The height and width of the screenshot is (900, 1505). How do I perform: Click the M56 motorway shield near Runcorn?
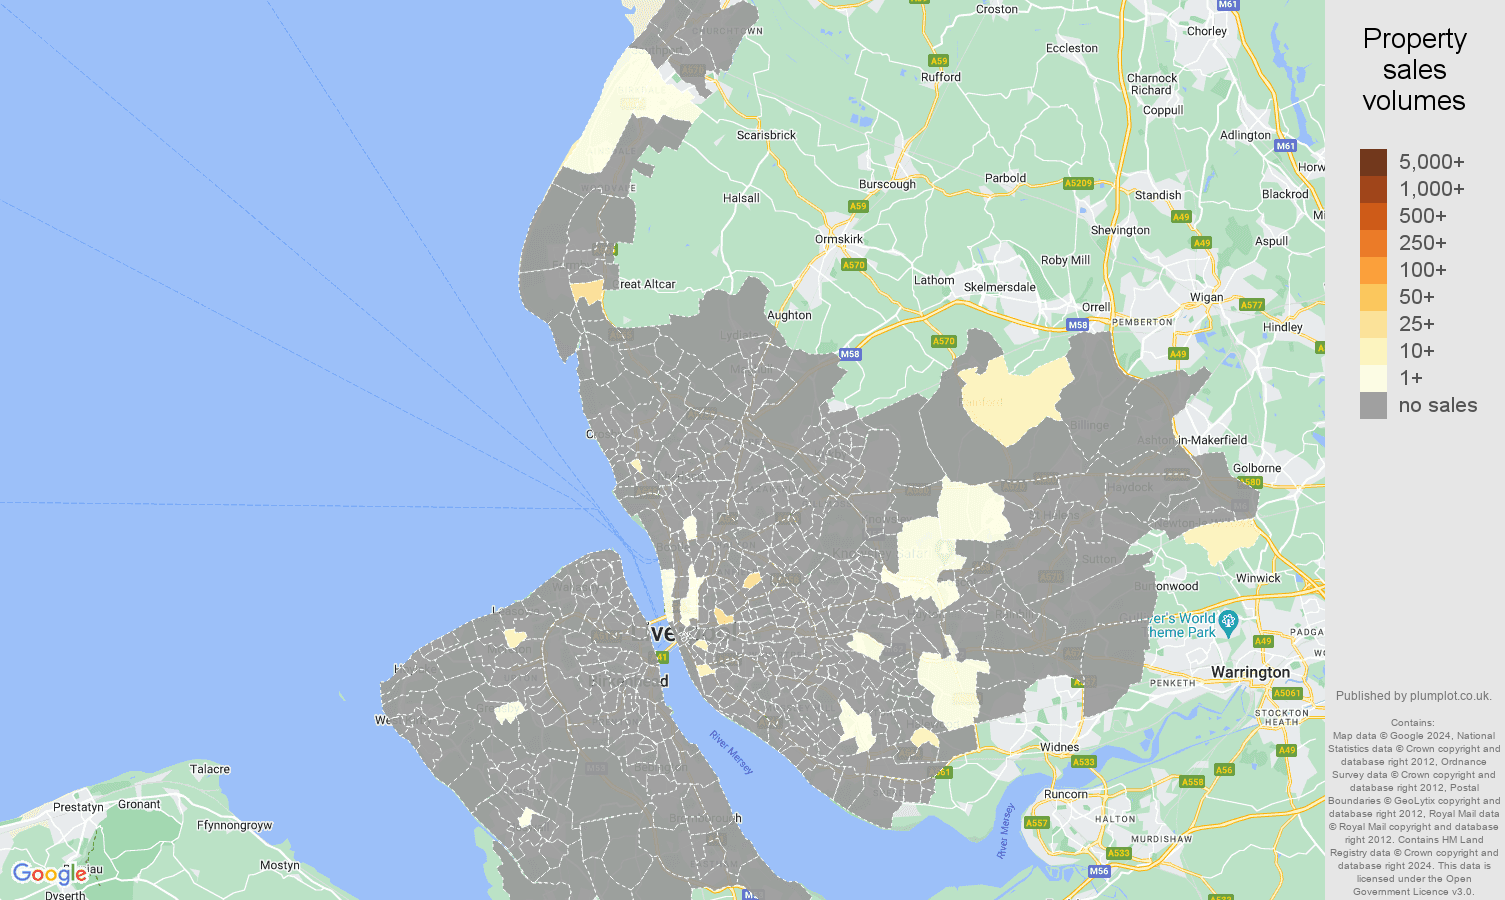tap(1099, 871)
